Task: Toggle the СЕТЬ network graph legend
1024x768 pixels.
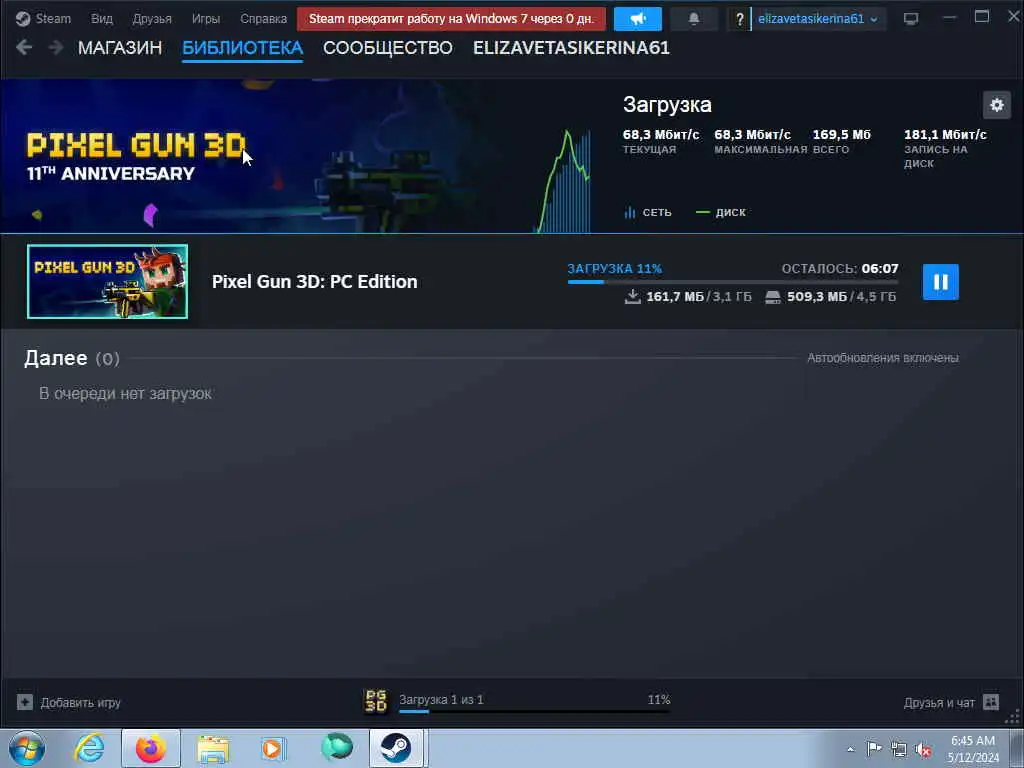Action: (x=648, y=212)
